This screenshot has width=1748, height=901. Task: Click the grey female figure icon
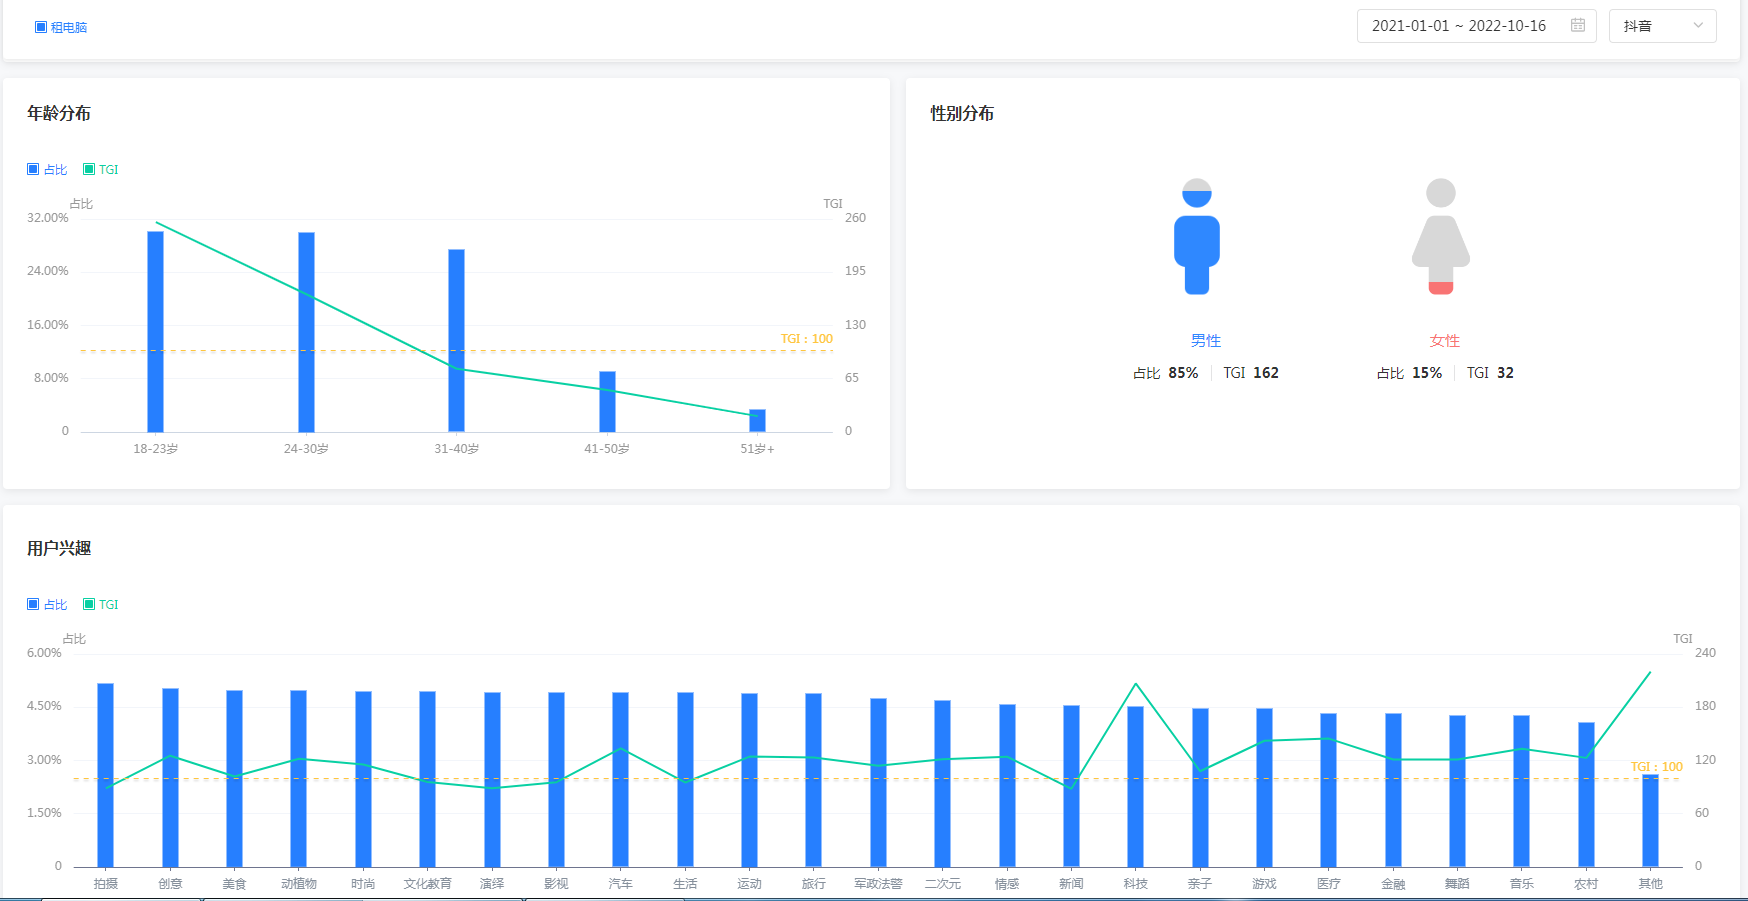(x=1441, y=237)
